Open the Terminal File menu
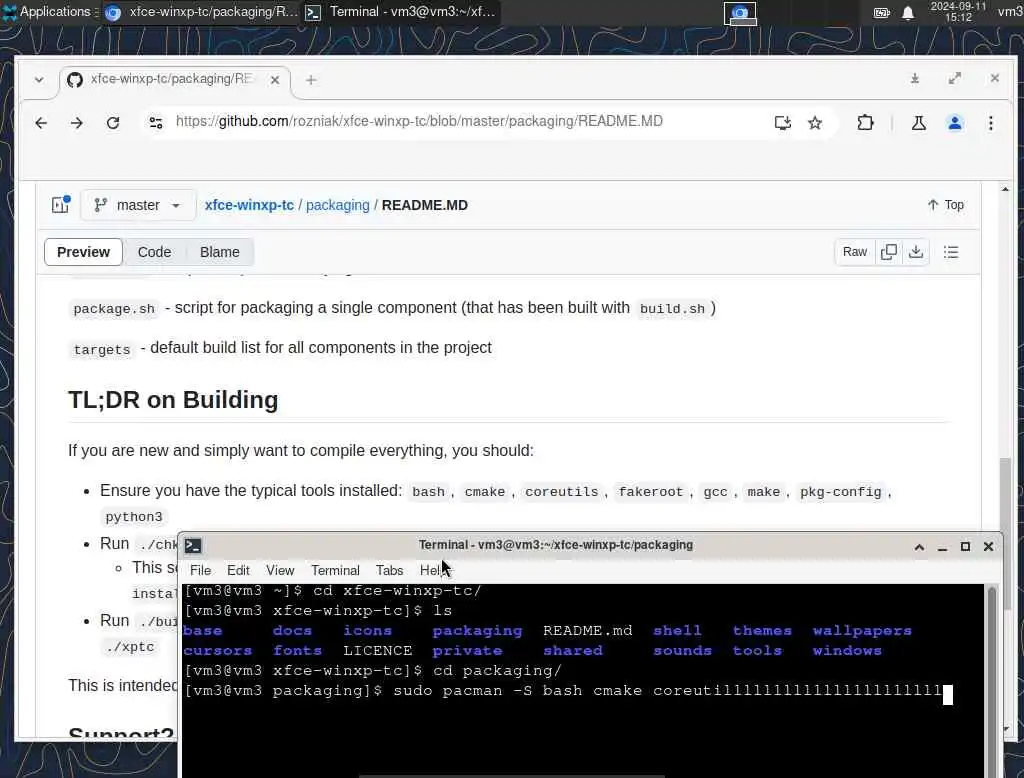 click(200, 570)
